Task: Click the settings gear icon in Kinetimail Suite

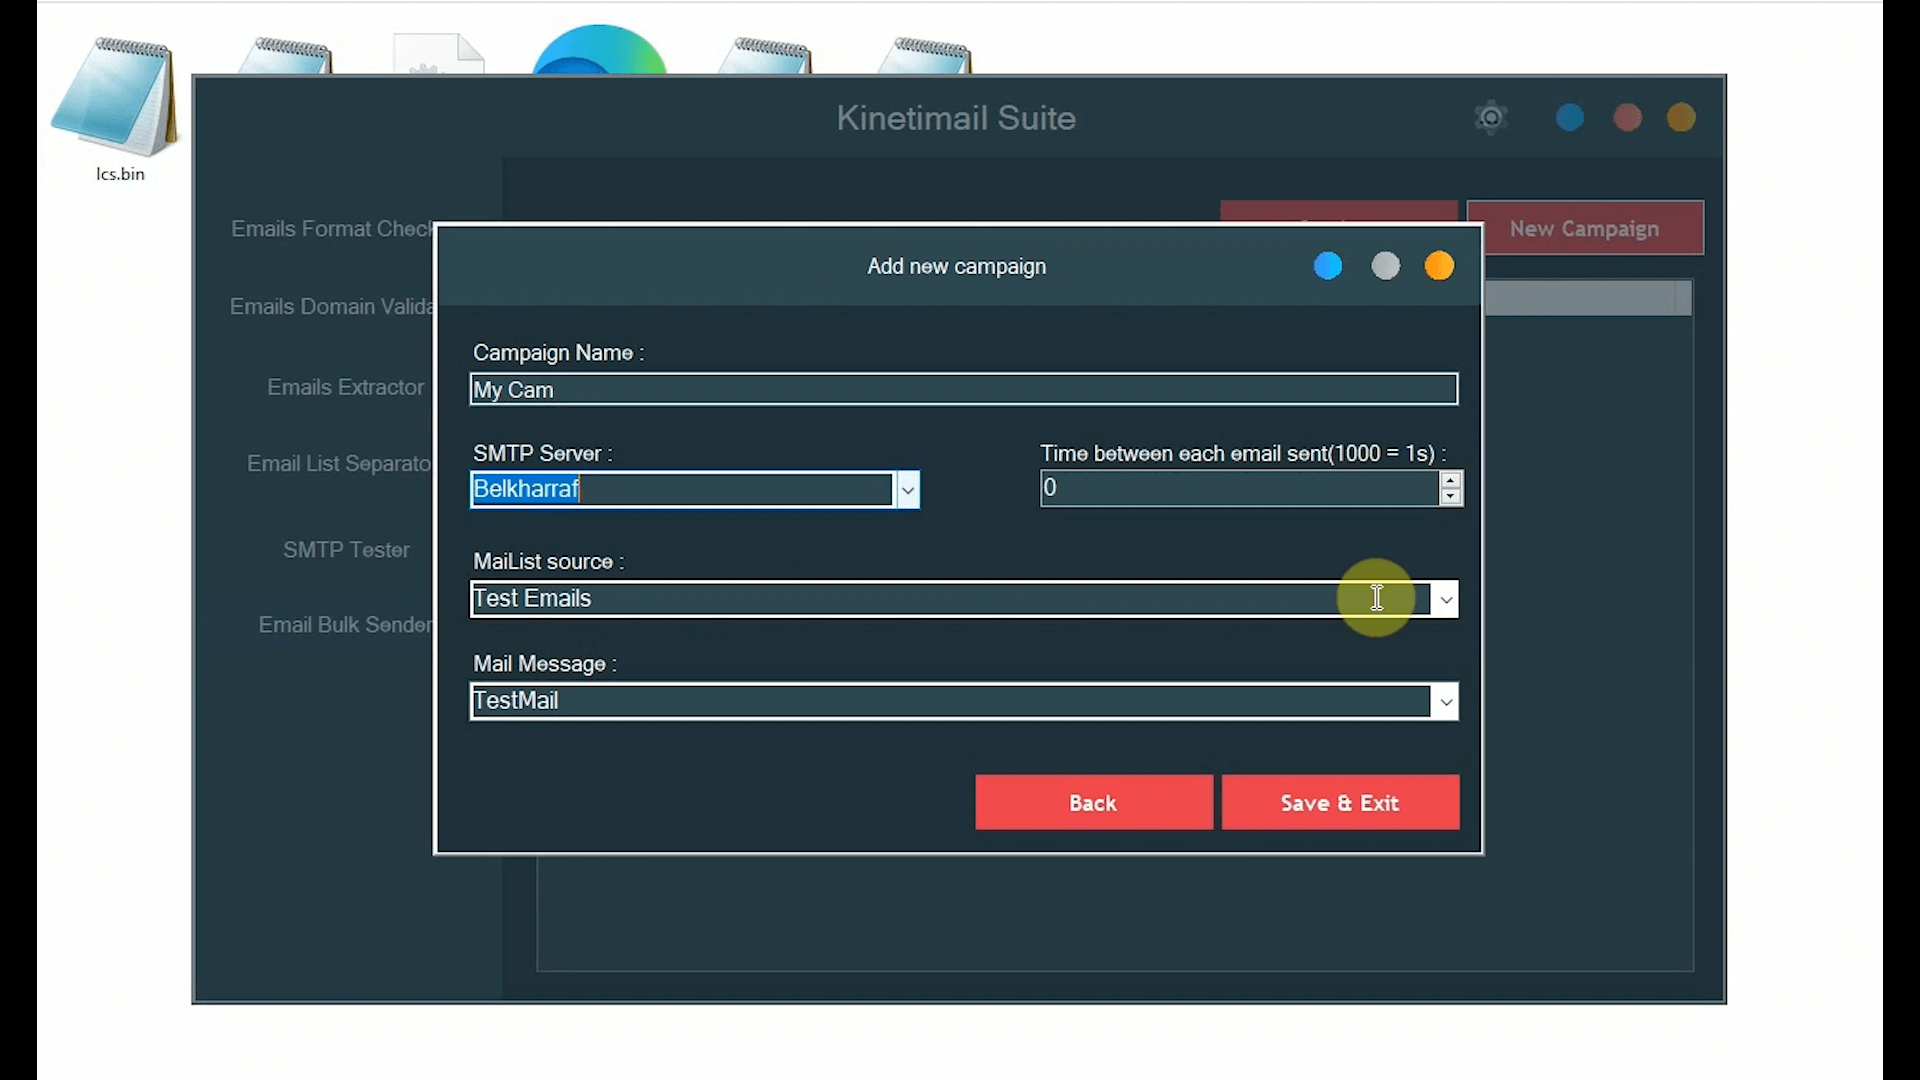Action: point(1490,118)
